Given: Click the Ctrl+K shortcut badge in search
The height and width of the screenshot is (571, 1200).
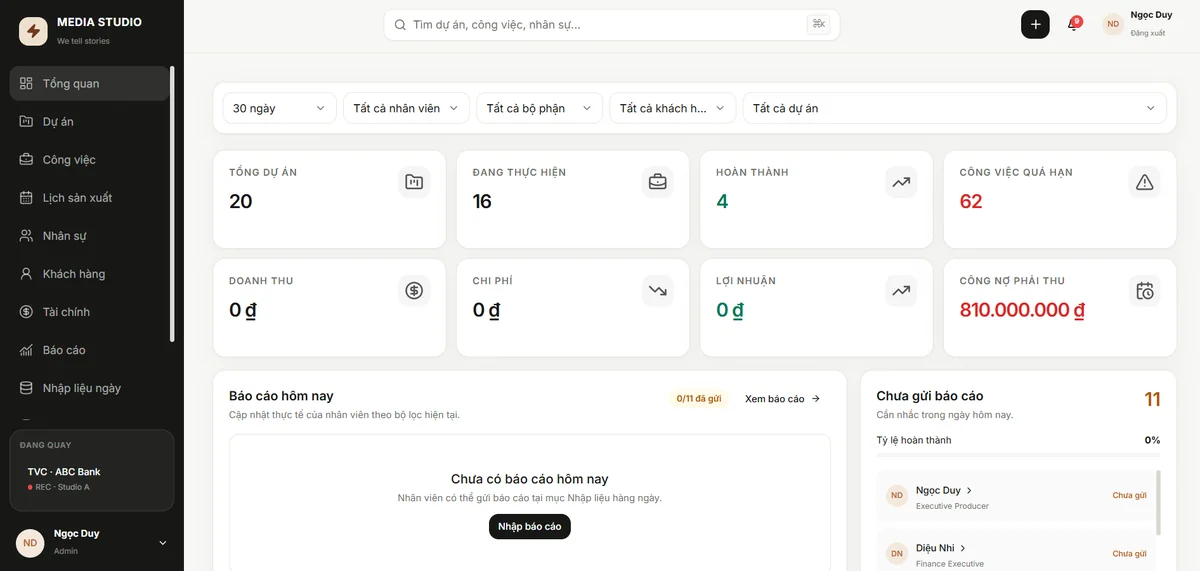Looking at the screenshot, I should [x=819, y=24].
